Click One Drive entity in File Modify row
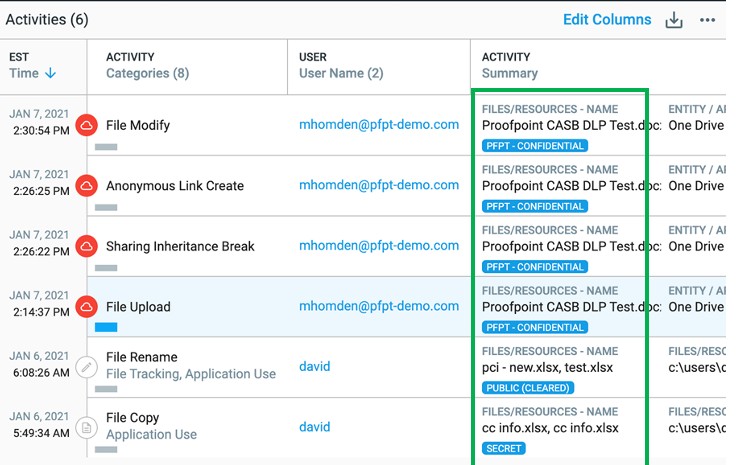Image resolution: width=742 pixels, height=465 pixels. [x=696, y=125]
